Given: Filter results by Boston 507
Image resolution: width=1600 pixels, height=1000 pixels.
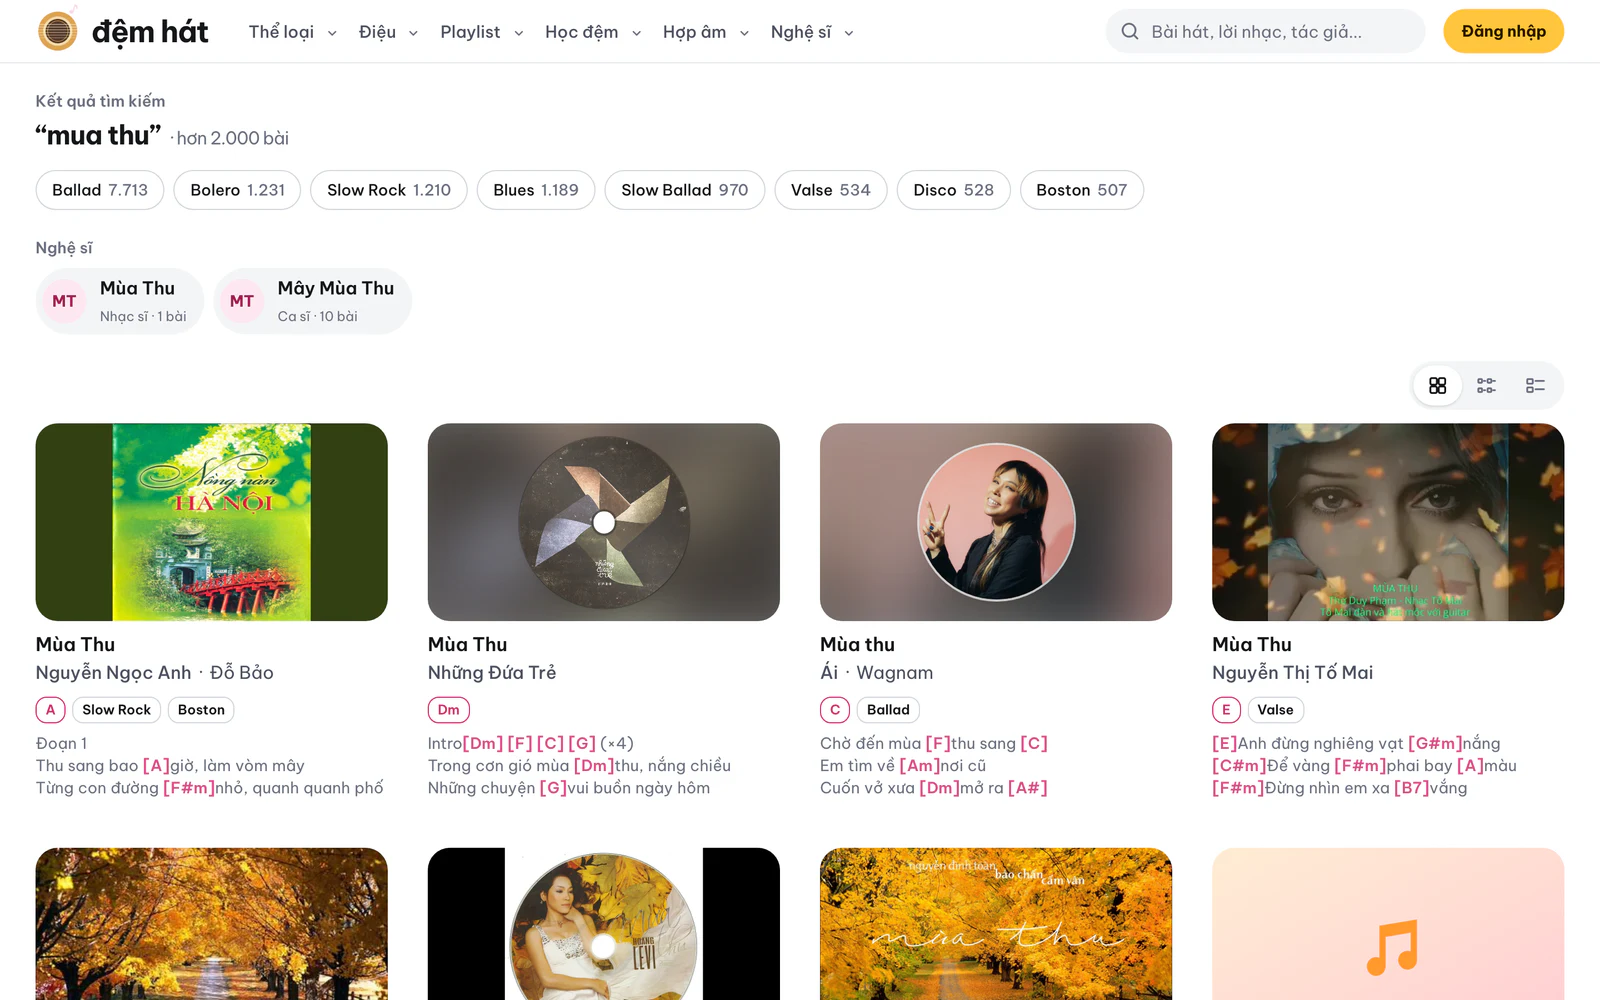Looking at the screenshot, I should pyautogui.click(x=1082, y=190).
